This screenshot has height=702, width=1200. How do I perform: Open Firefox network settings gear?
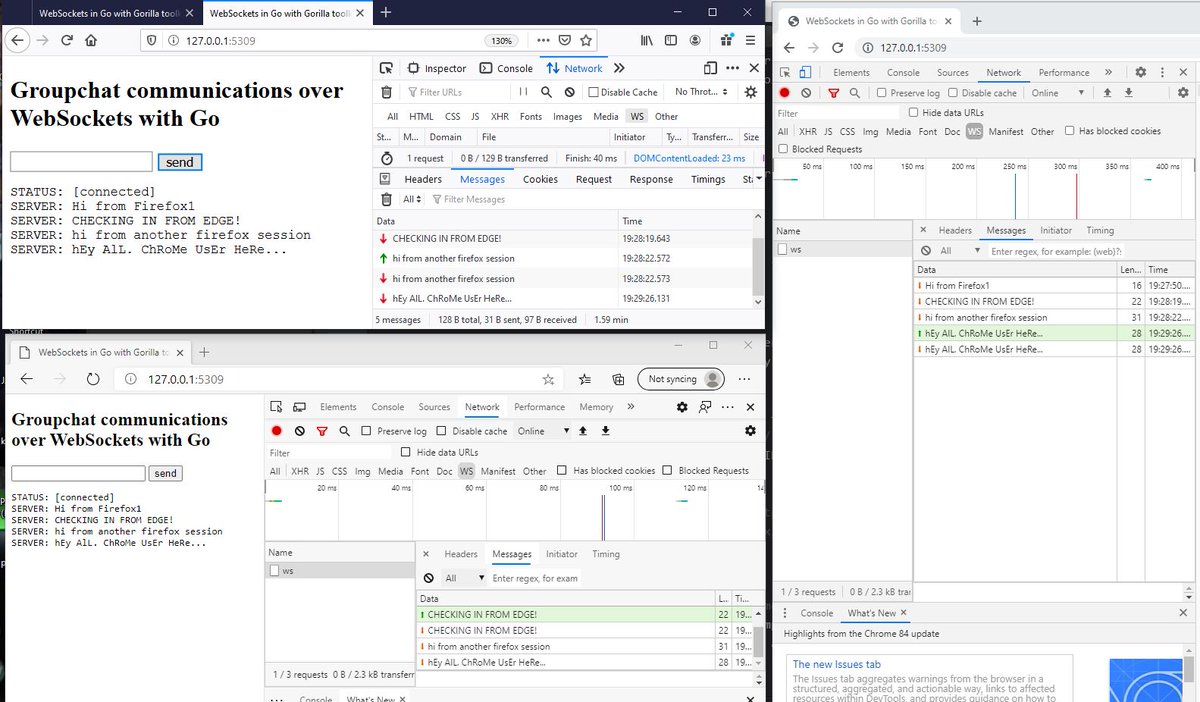[751, 92]
